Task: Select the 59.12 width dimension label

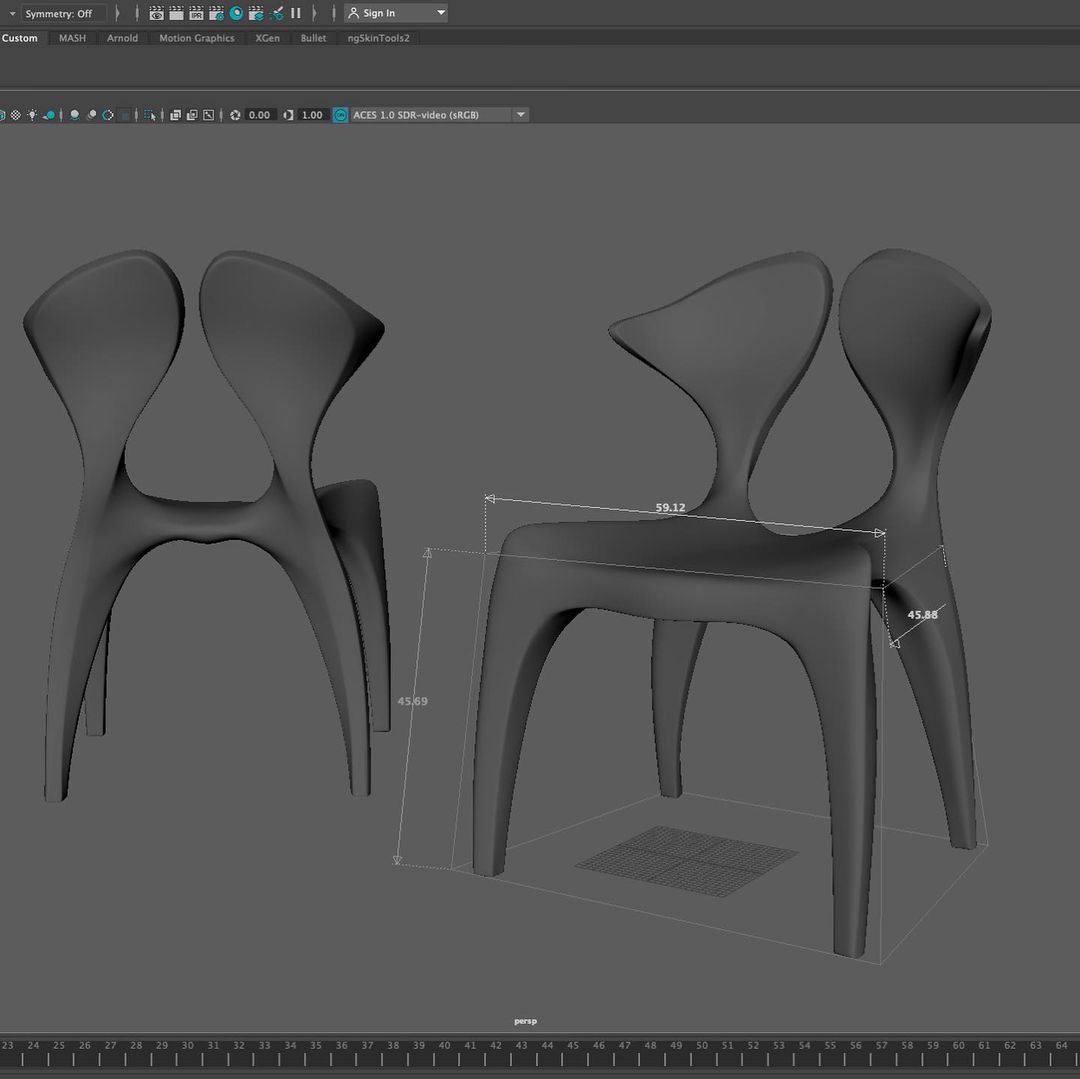Action: click(670, 507)
